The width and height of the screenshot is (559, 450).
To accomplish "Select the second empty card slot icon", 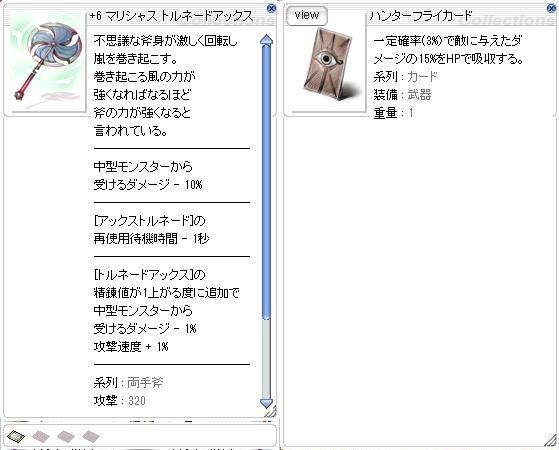I will tap(41, 435).
